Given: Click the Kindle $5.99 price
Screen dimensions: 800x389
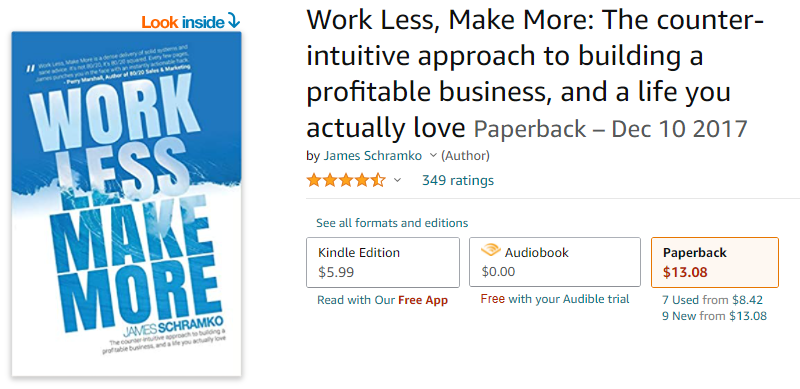Looking at the screenshot, I should [336, 272].
